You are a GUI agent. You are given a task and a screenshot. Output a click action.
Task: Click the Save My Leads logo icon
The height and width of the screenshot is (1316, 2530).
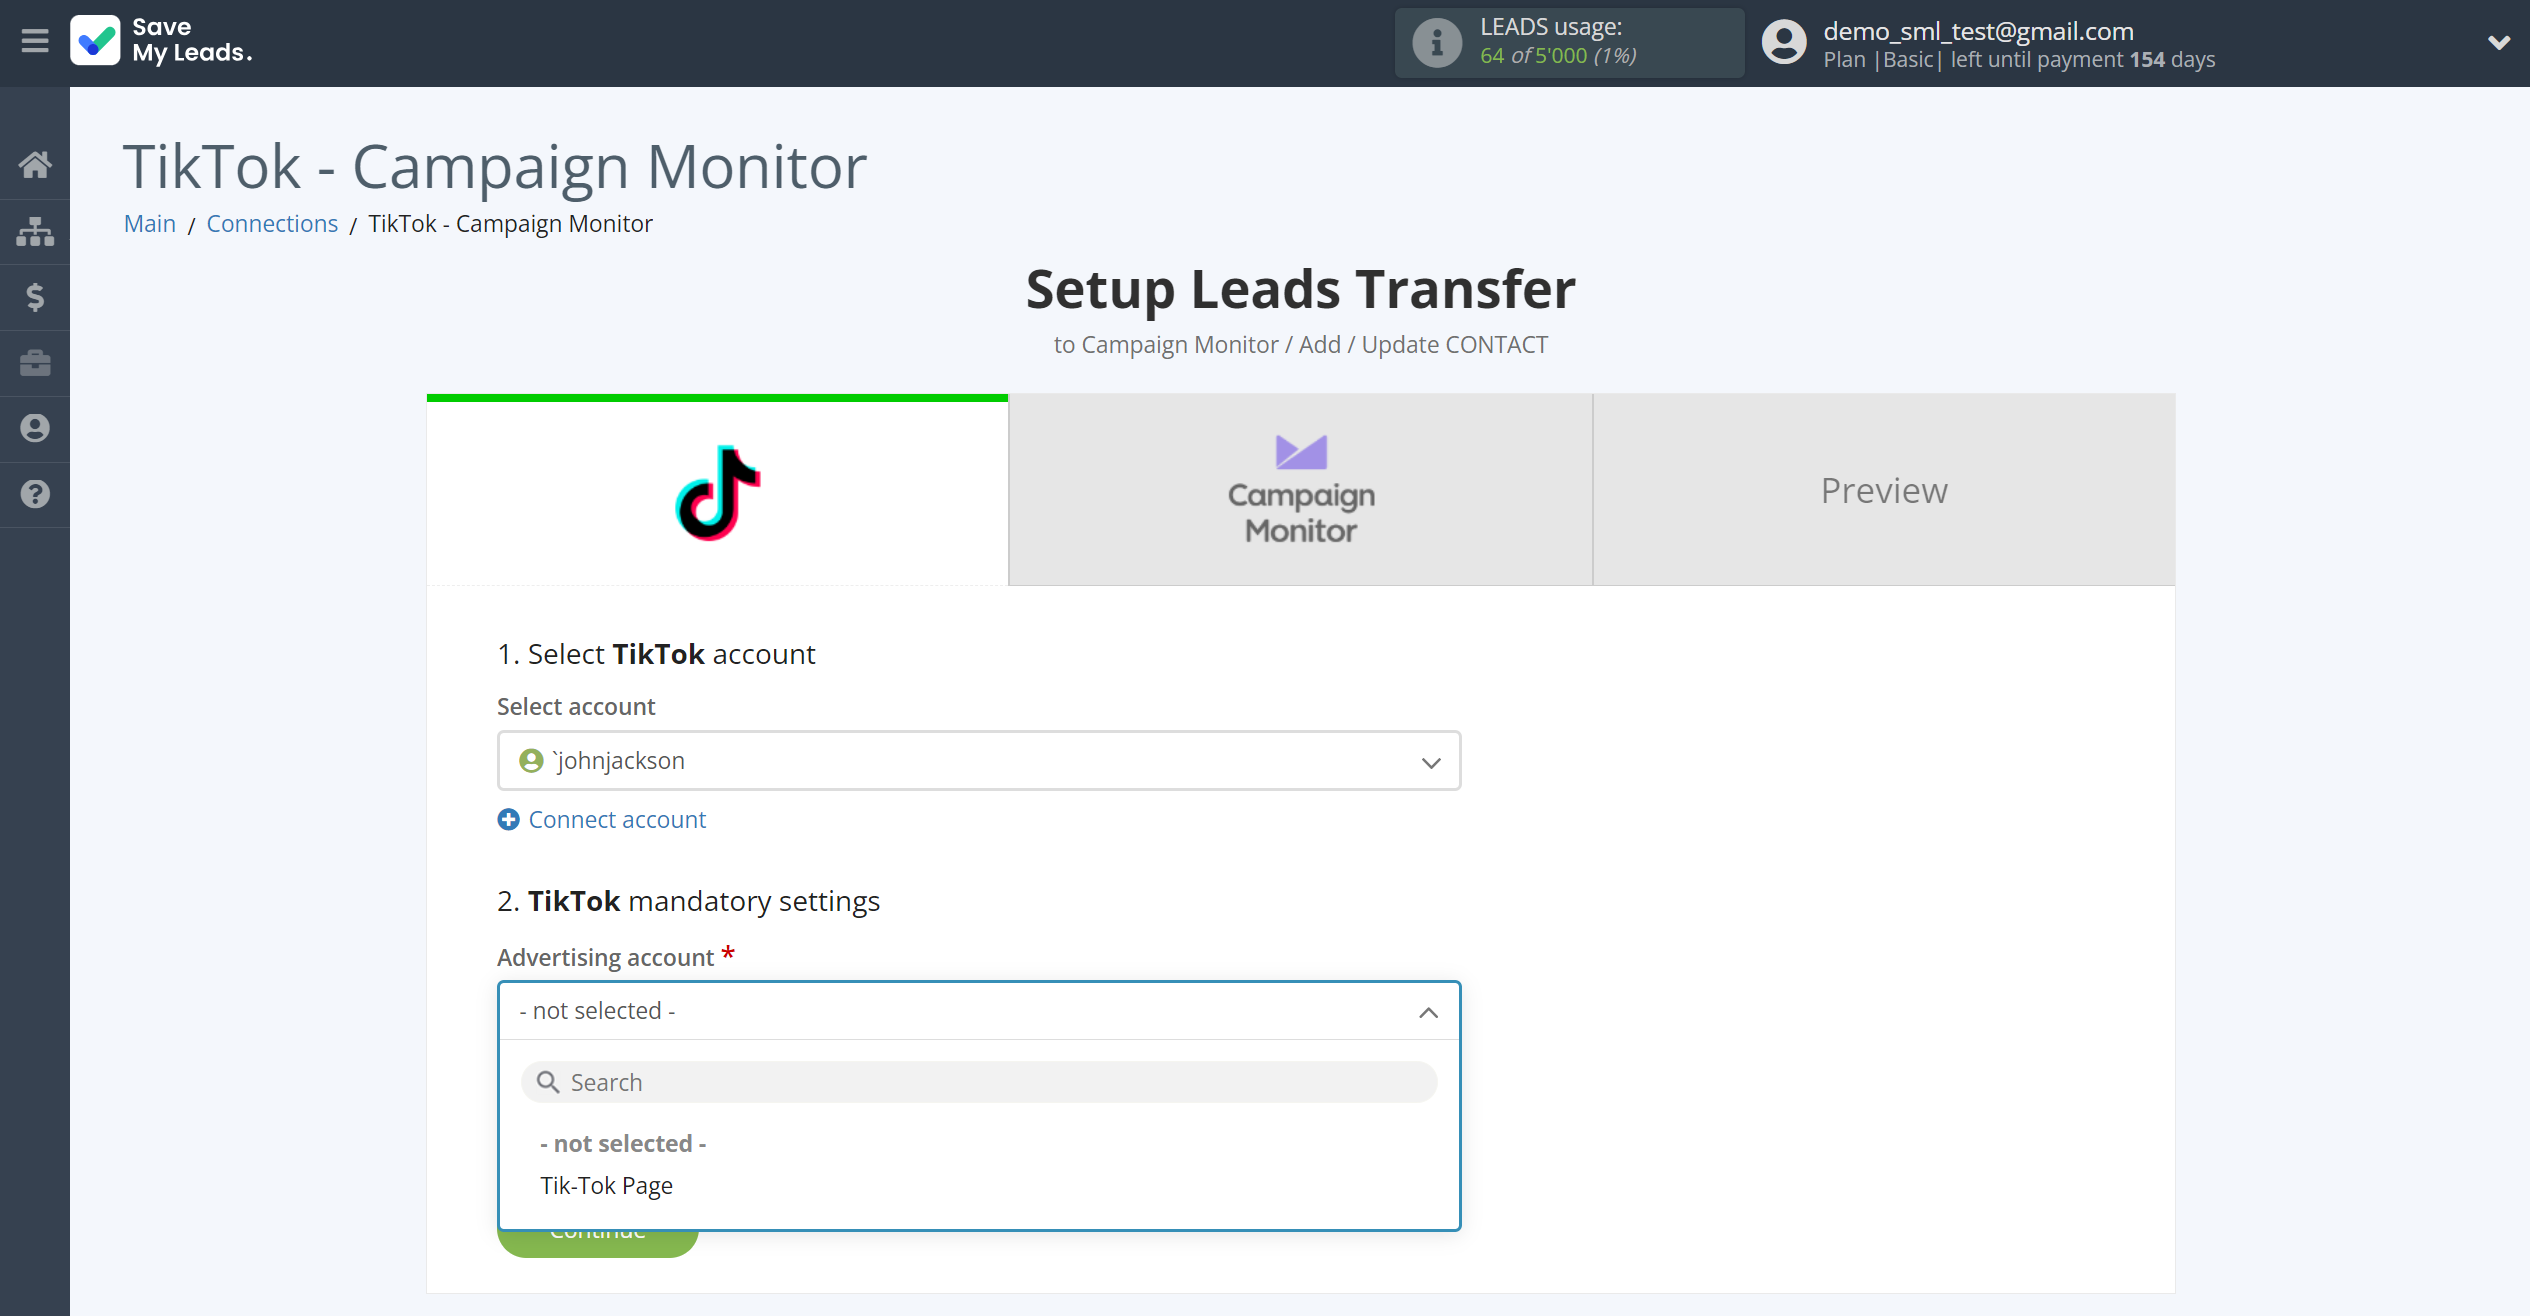pos(94,40)
